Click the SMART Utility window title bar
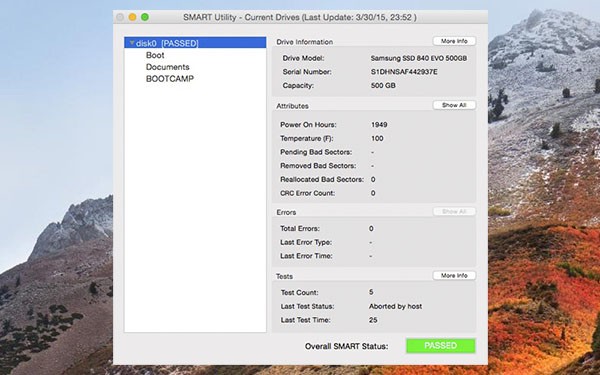600x375 pixels. coord(300,17)
